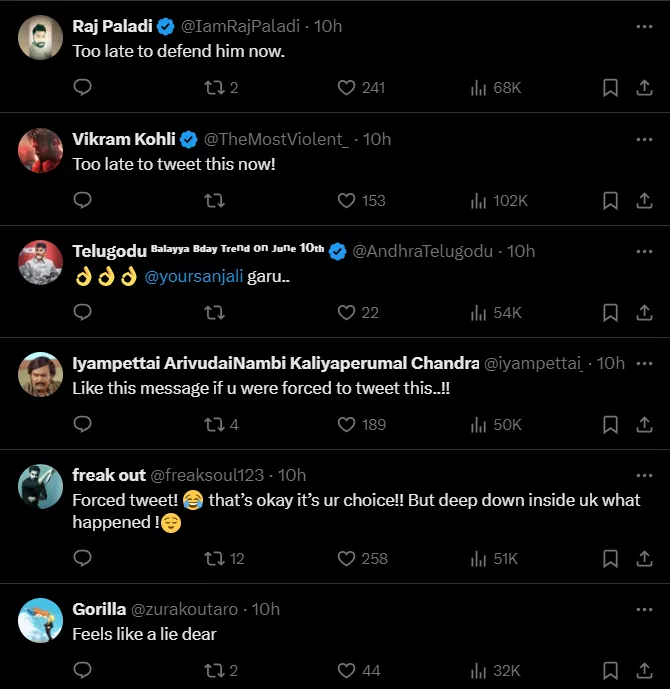
Task: Like freak out's tweet with 258 likes
Action: [x=347, y=558]
